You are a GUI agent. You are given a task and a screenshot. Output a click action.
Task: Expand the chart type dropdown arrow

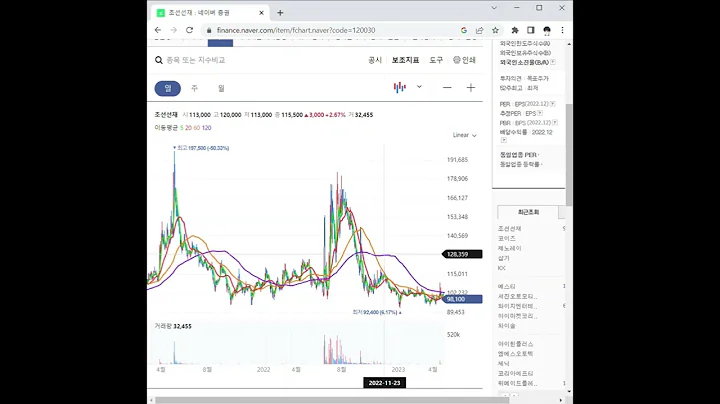(419, 87)
